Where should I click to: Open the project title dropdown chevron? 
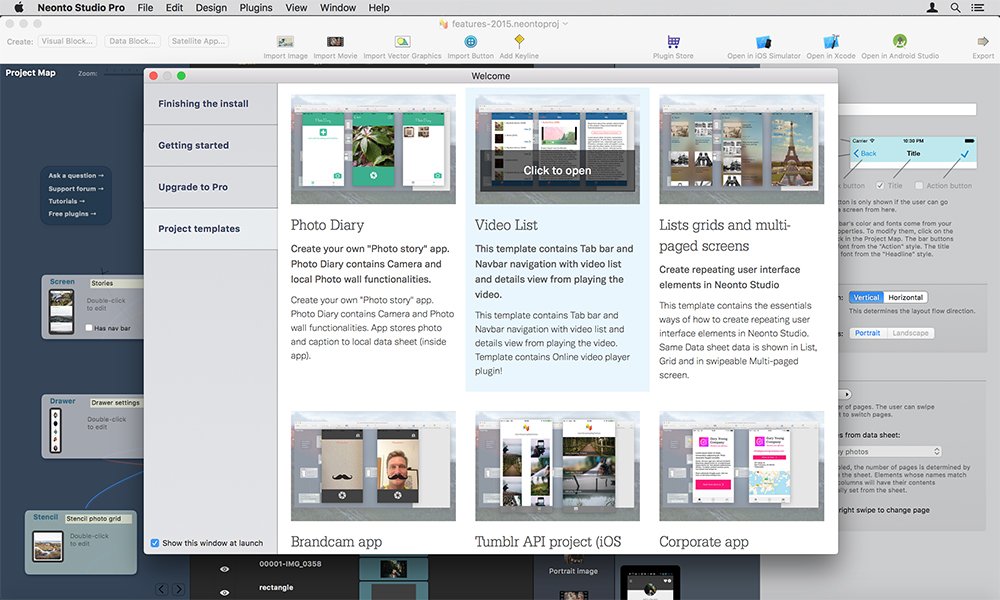(x=565, y=24)
